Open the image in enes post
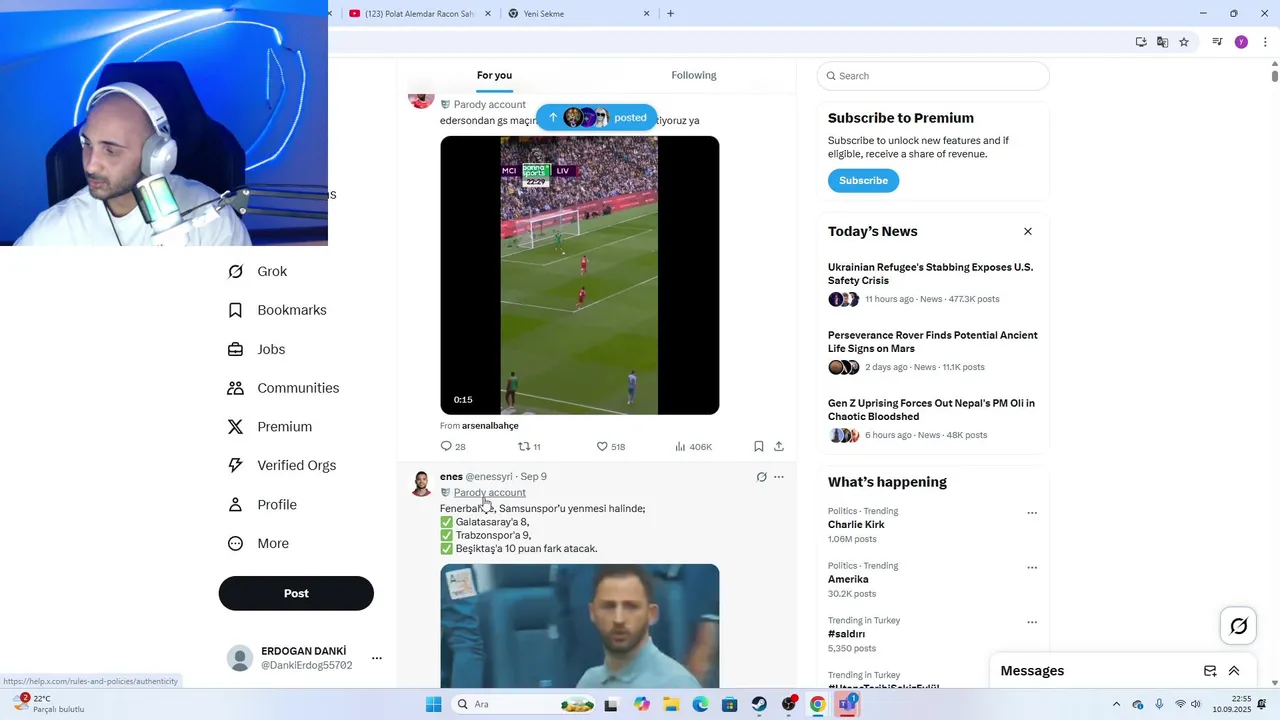This screenshot has height=720, width=1280. 579,626
